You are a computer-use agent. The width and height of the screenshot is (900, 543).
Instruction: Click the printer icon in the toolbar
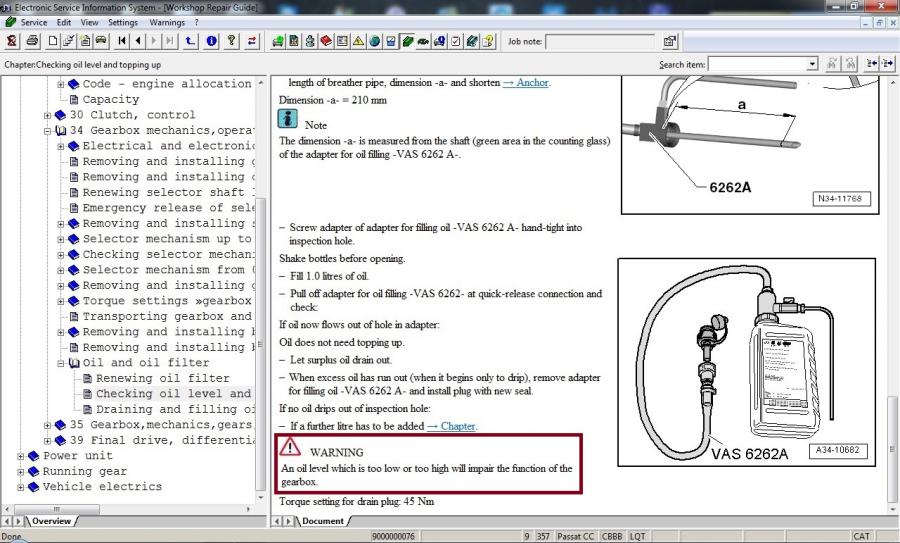tap(32, 41)
